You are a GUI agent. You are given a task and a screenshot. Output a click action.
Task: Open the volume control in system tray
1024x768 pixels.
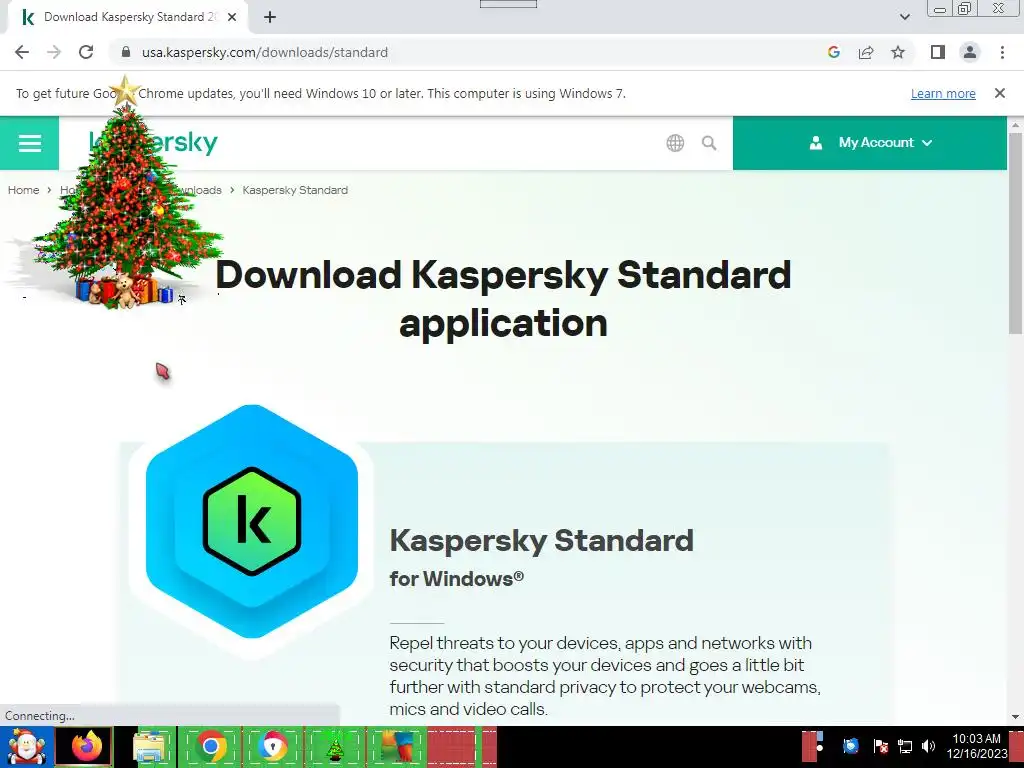point(928,746)
